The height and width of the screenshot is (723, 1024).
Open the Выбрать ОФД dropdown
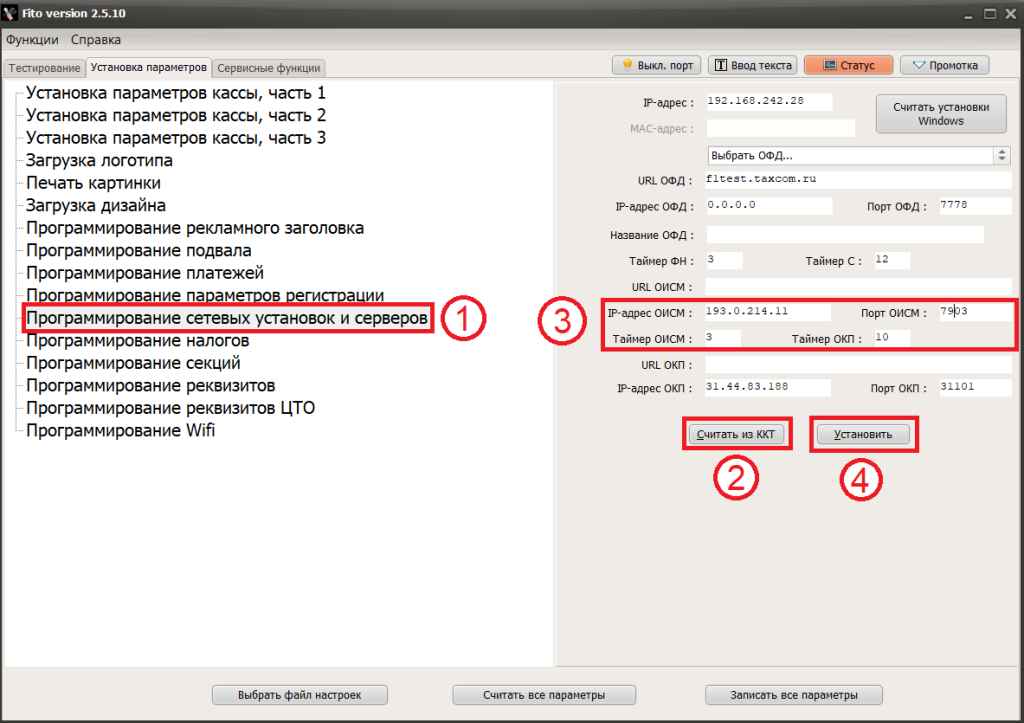coord(859,155)
